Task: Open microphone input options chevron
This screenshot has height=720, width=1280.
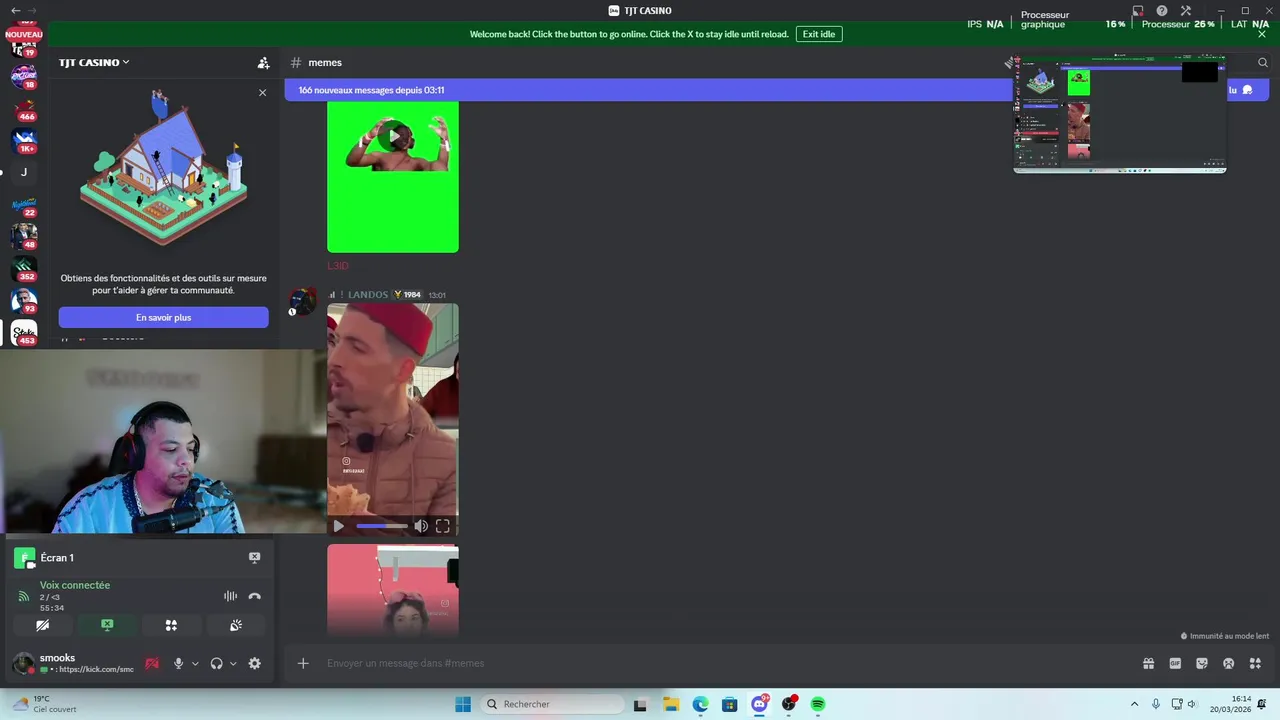Action: click(x=195, y=663)
